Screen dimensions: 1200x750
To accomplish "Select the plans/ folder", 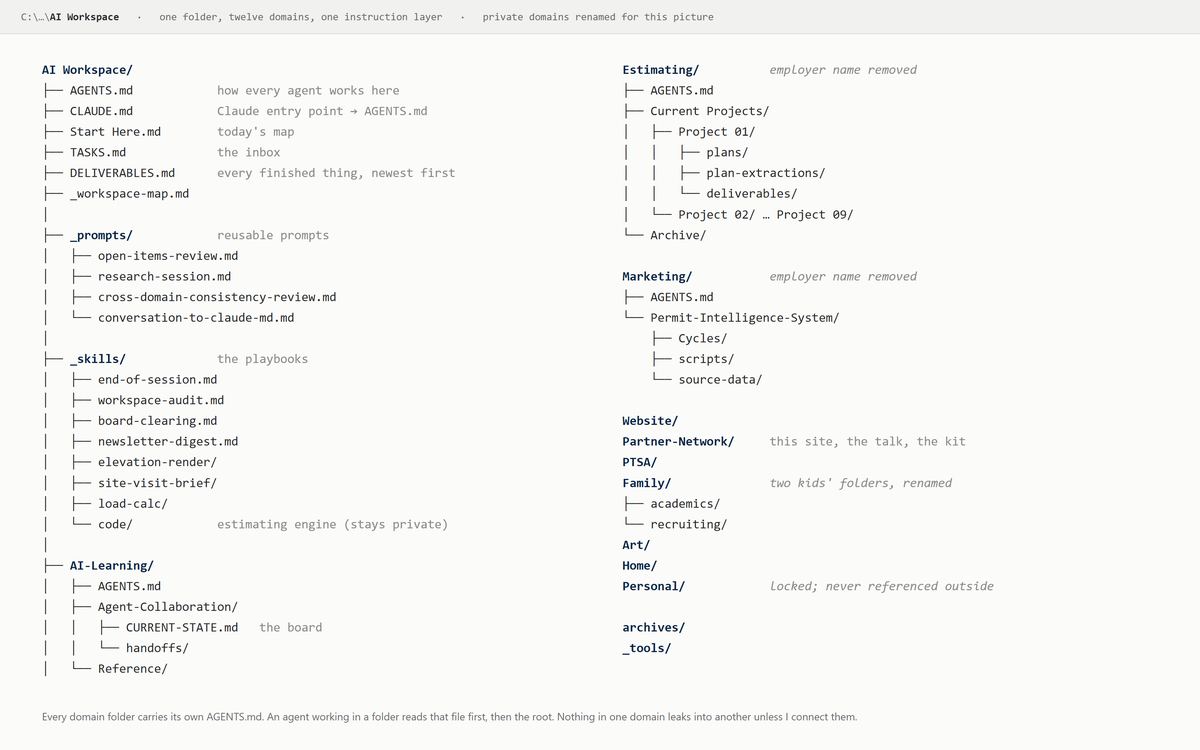I will 727,153.
